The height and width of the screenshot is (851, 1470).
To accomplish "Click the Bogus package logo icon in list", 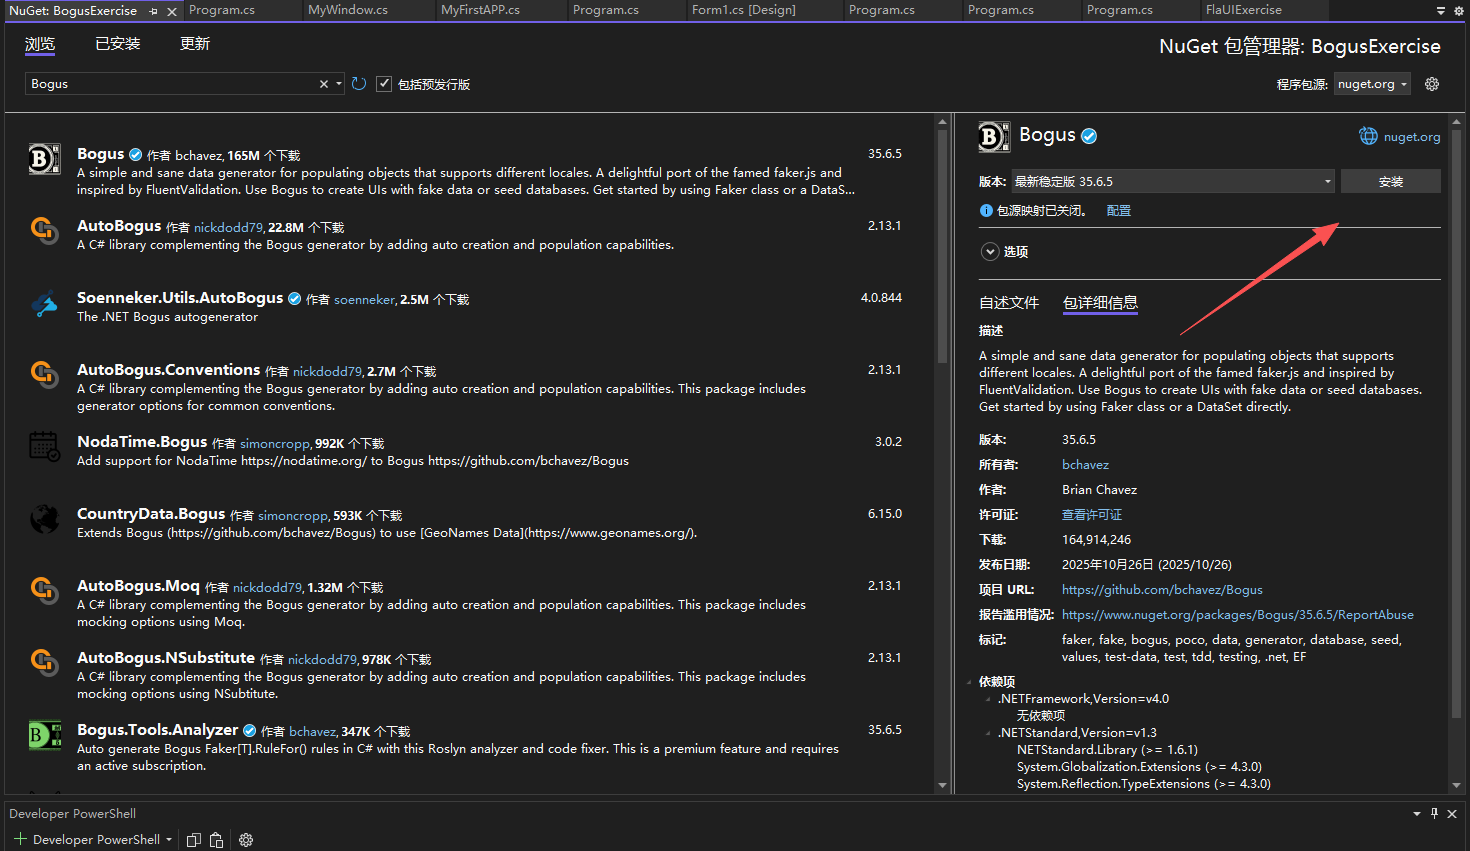I will tap(45, 158).
